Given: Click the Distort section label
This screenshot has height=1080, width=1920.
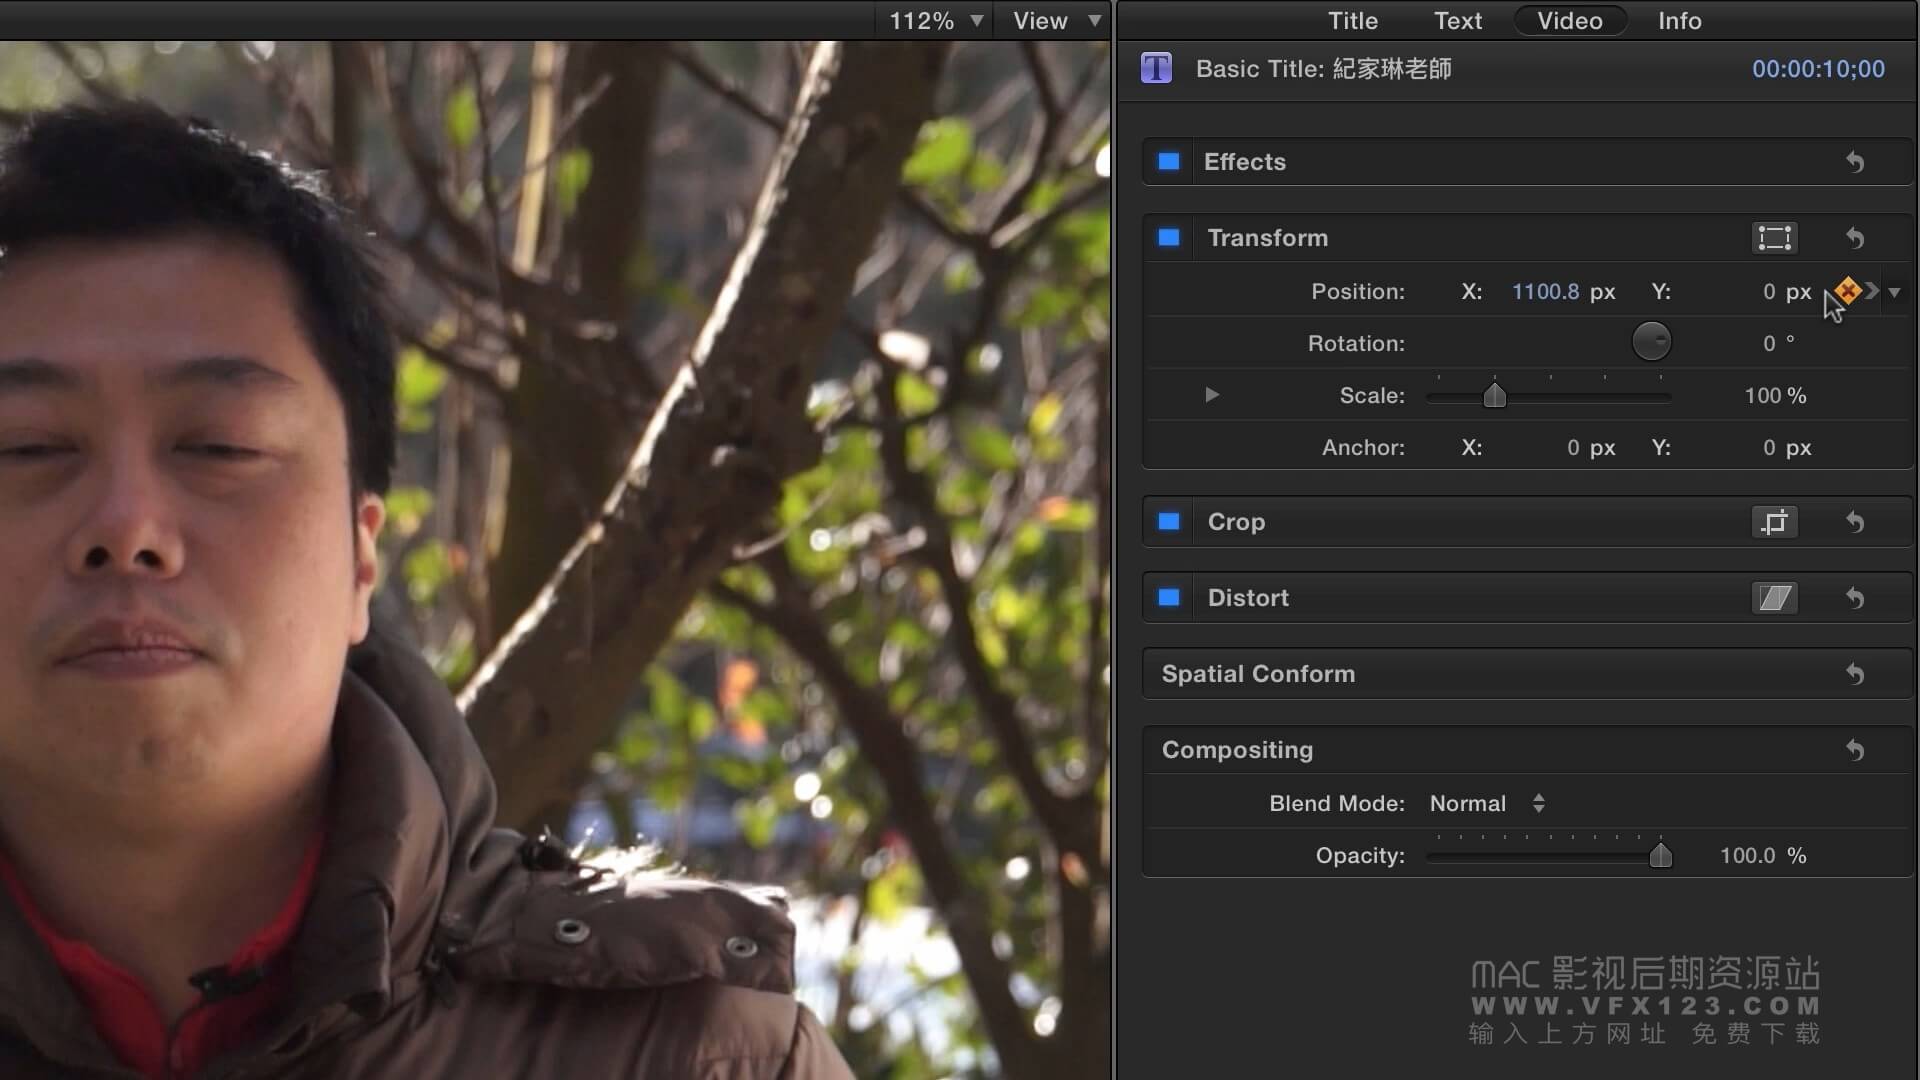Looking at the screenshot, I should (x=1248, y=598).
